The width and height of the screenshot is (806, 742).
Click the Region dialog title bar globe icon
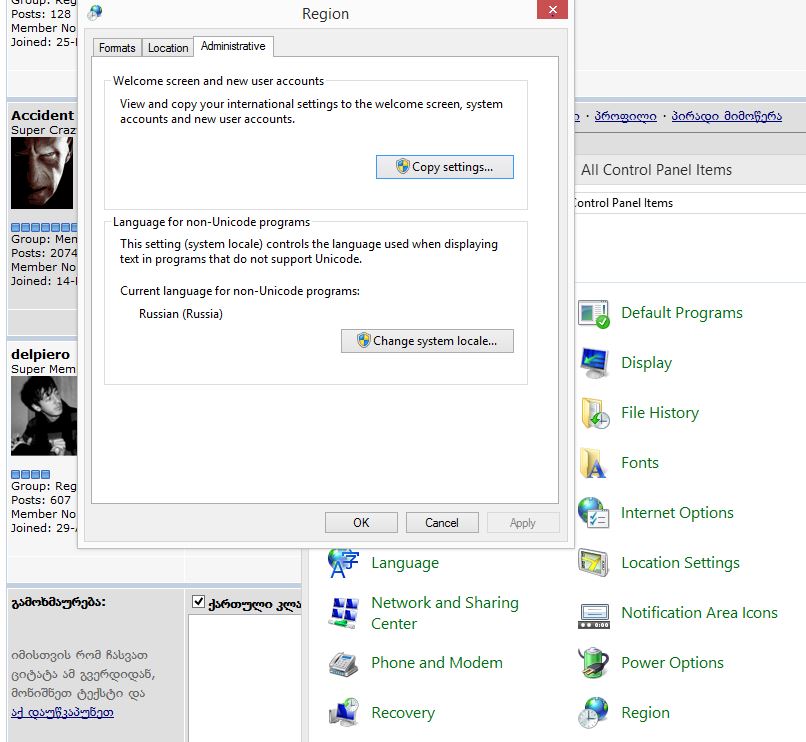pyautogui.click(x=95, y=13)
